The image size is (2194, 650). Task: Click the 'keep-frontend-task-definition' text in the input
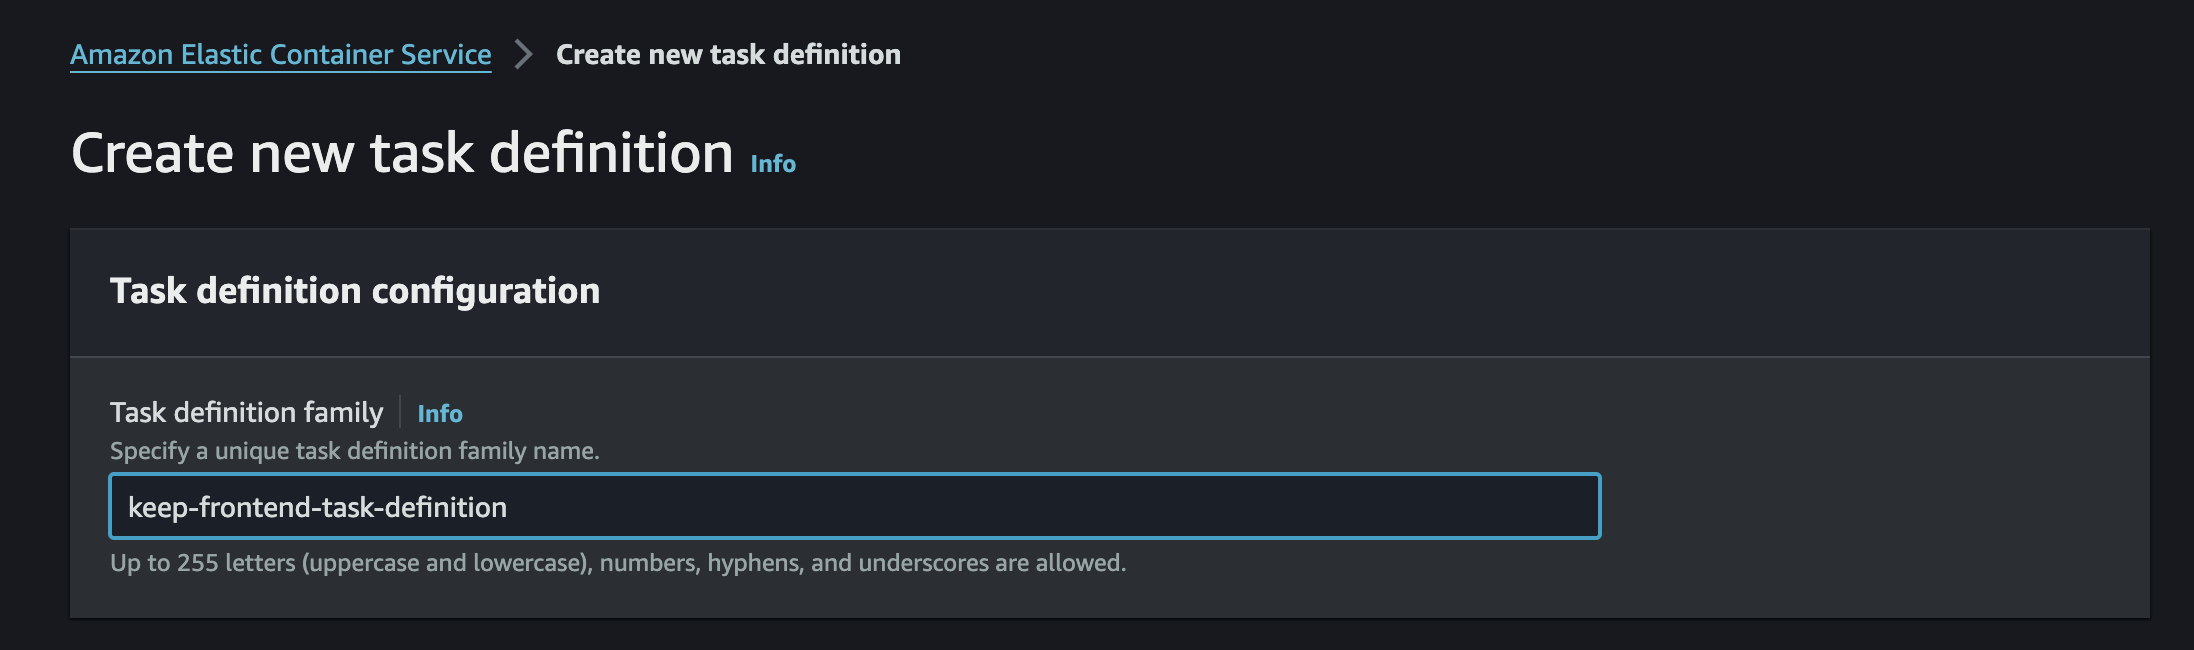coord(317,508)
